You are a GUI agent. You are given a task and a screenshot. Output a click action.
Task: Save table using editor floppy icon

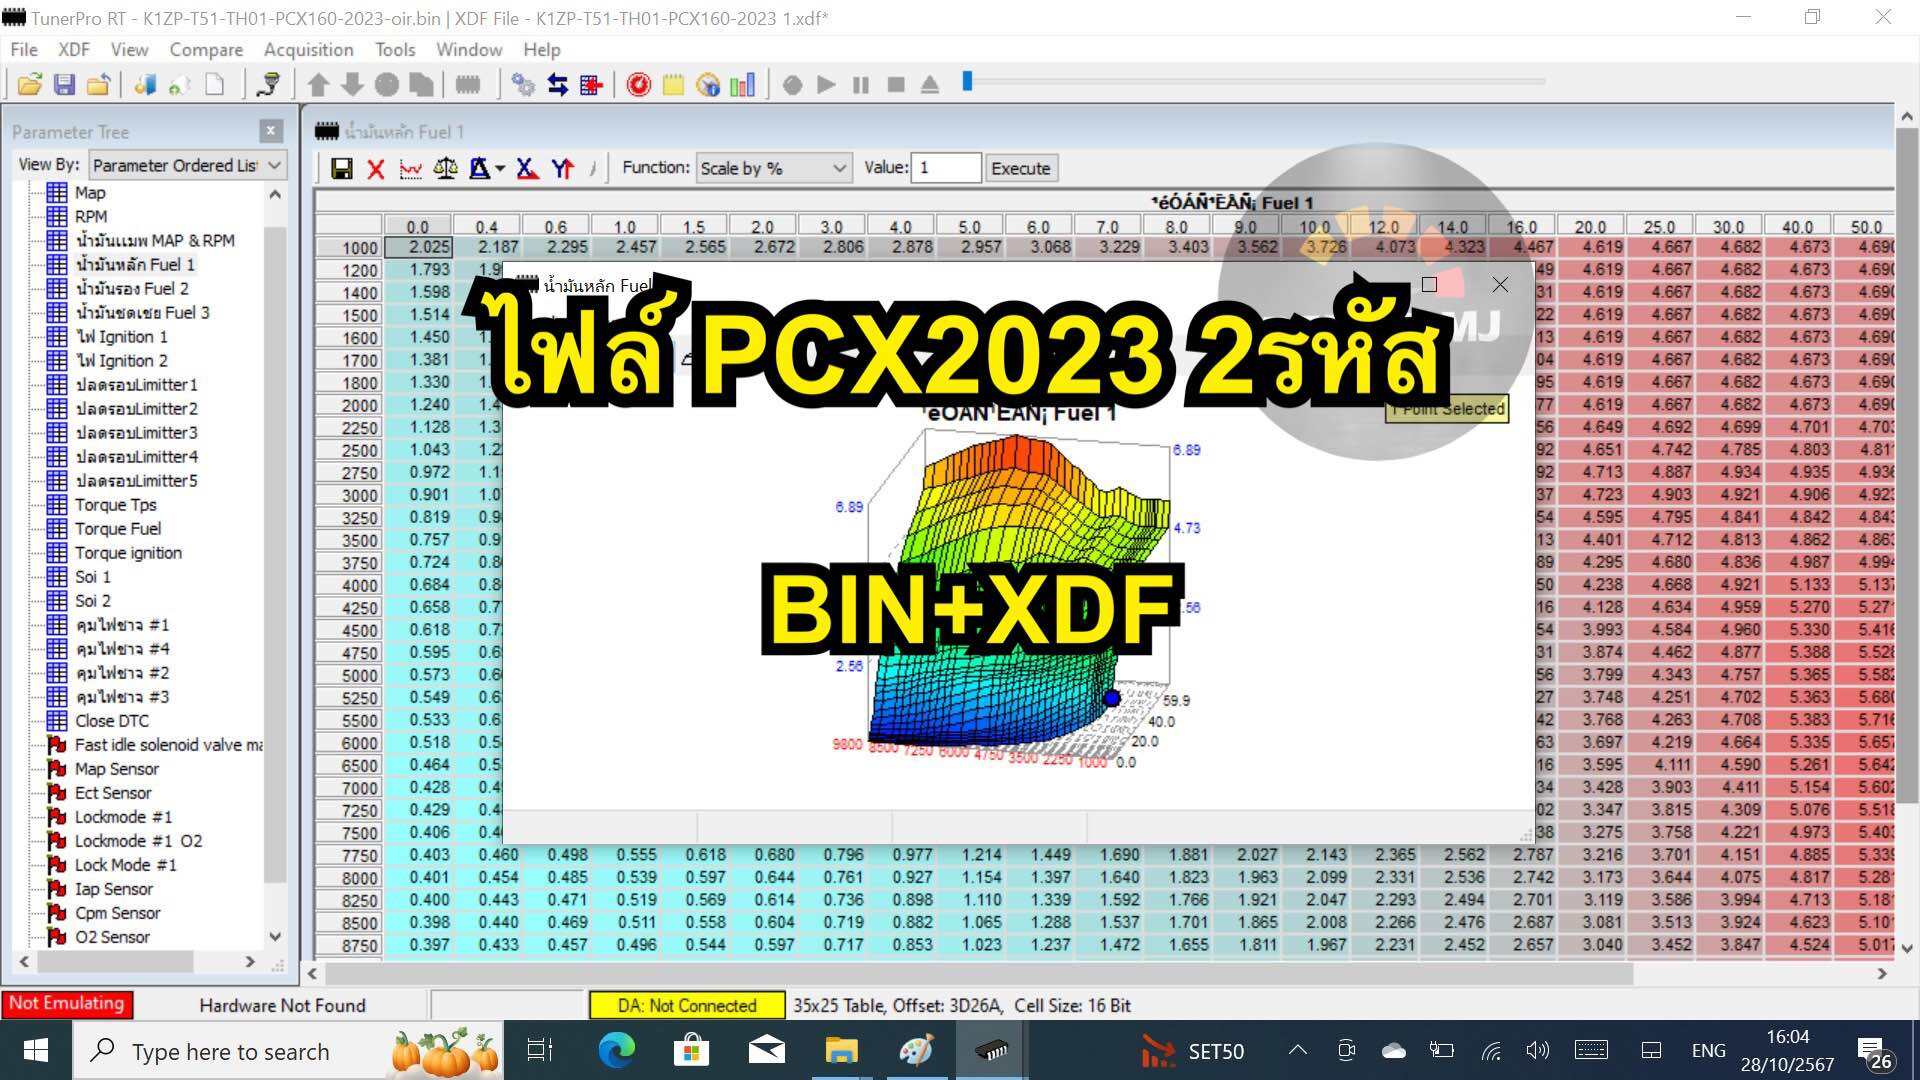342,168
